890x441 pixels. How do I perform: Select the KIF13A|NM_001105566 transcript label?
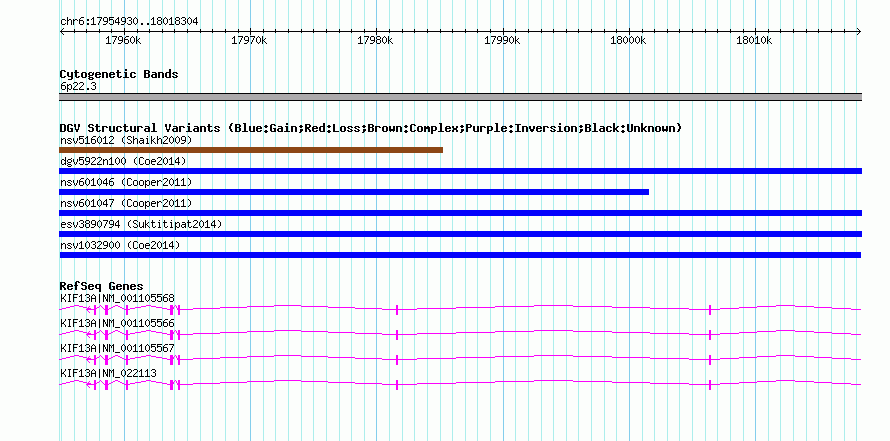point(117,324)
